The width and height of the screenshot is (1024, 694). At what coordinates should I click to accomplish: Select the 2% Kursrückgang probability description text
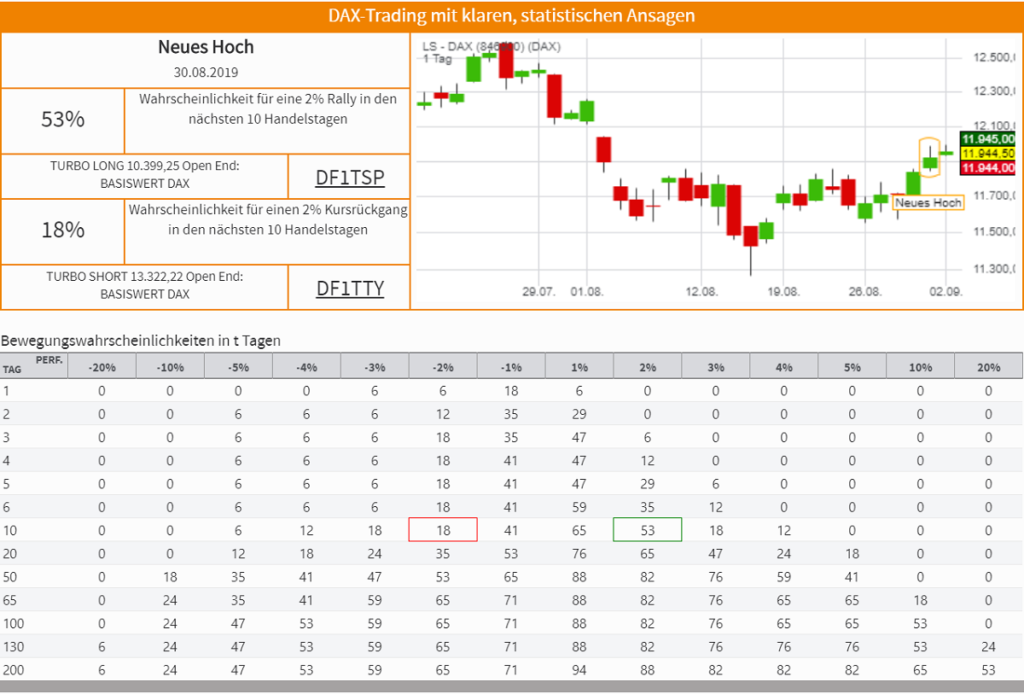[268, 220]
